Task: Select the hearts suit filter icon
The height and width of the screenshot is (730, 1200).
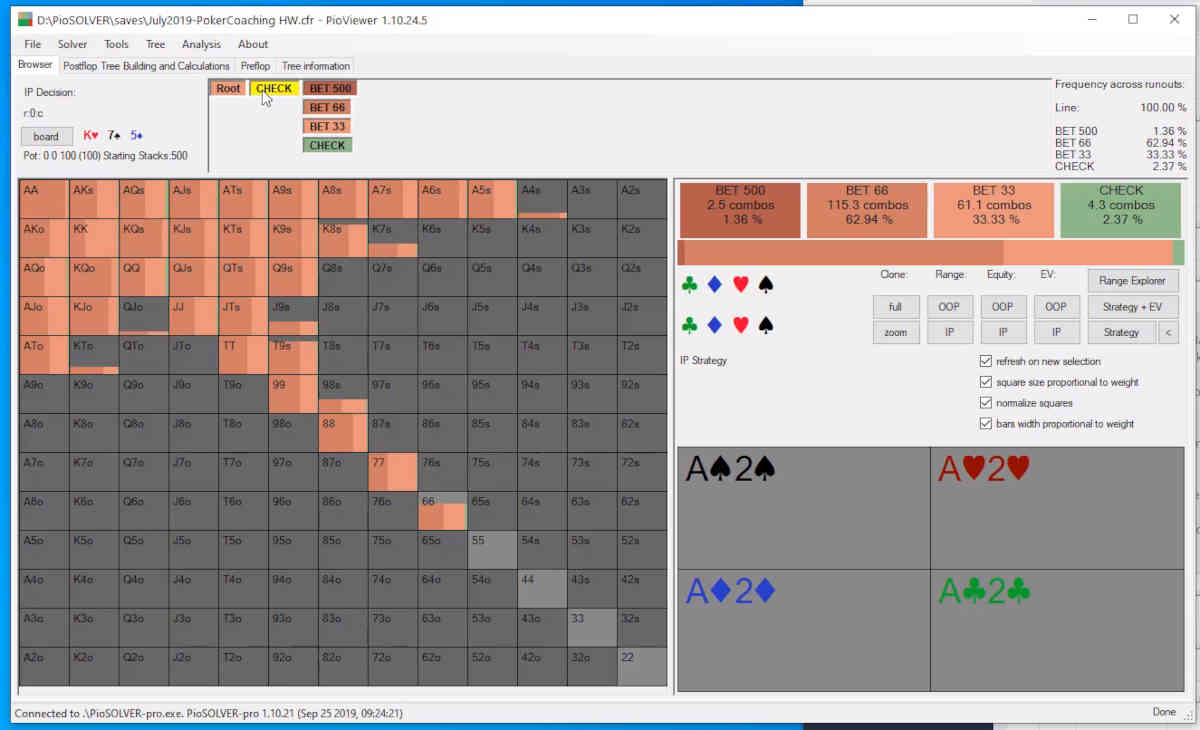Action: [x=740, y=285]
